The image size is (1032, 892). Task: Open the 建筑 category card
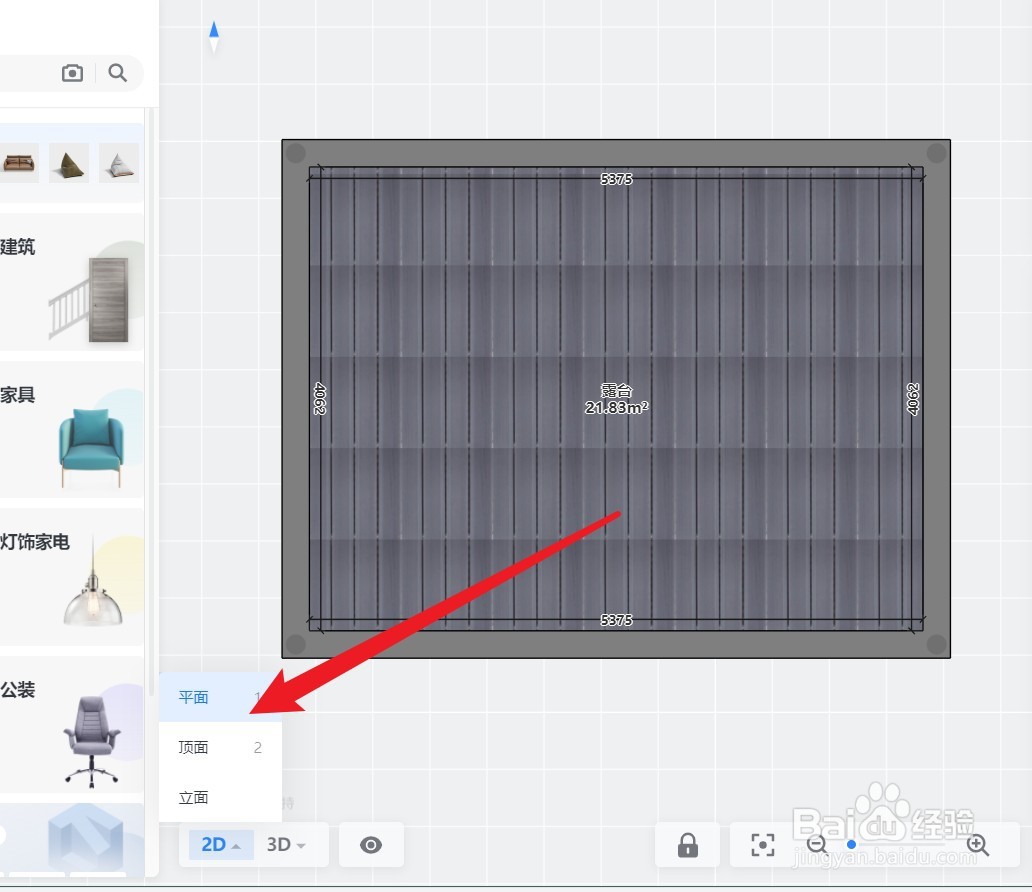pos(71,282)
